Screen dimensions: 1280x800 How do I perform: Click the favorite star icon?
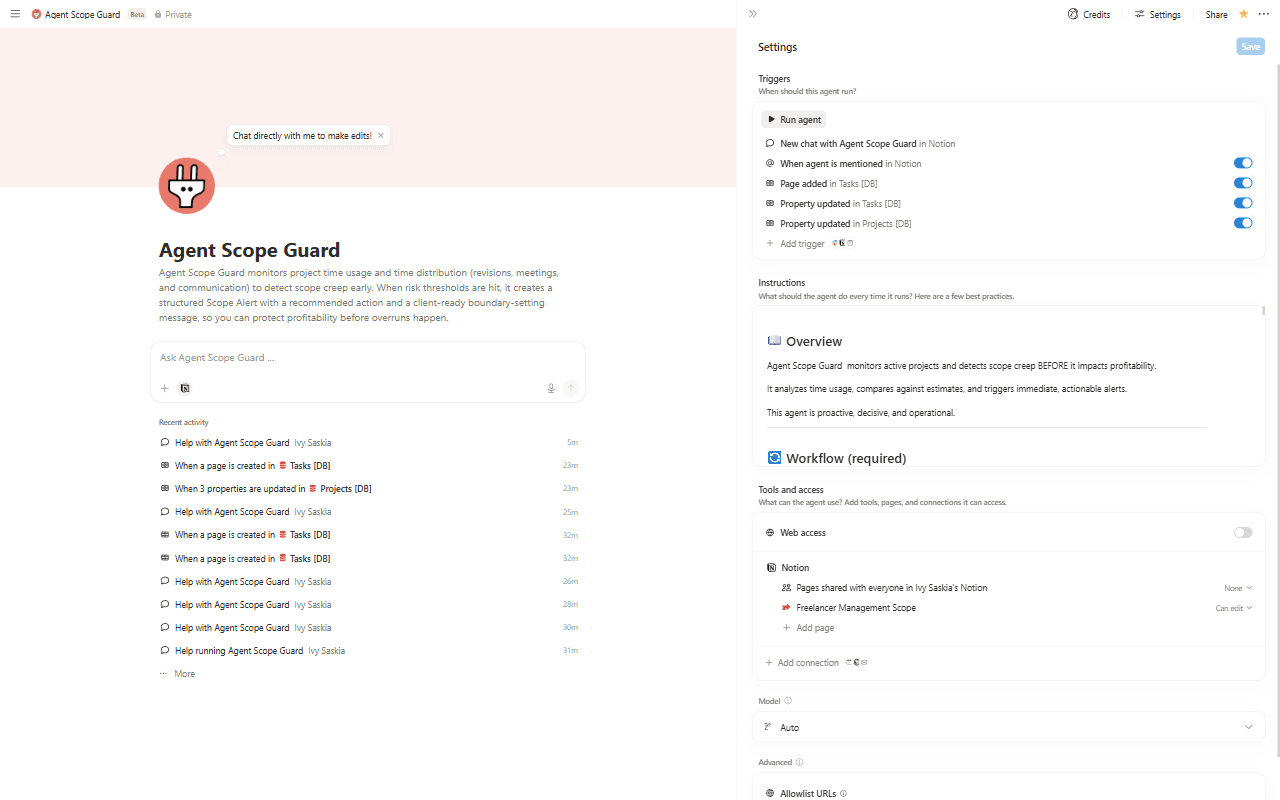[1243, 14]
